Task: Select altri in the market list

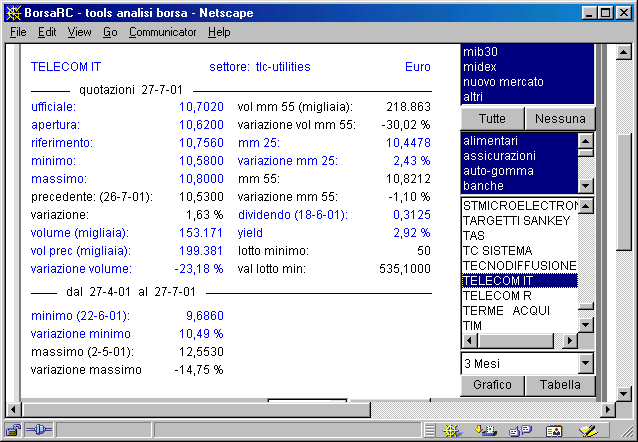Action: 527,97
